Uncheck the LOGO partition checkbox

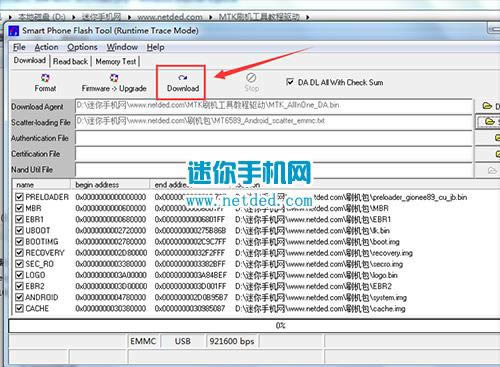pyautogui.click(x=19, y=275)
